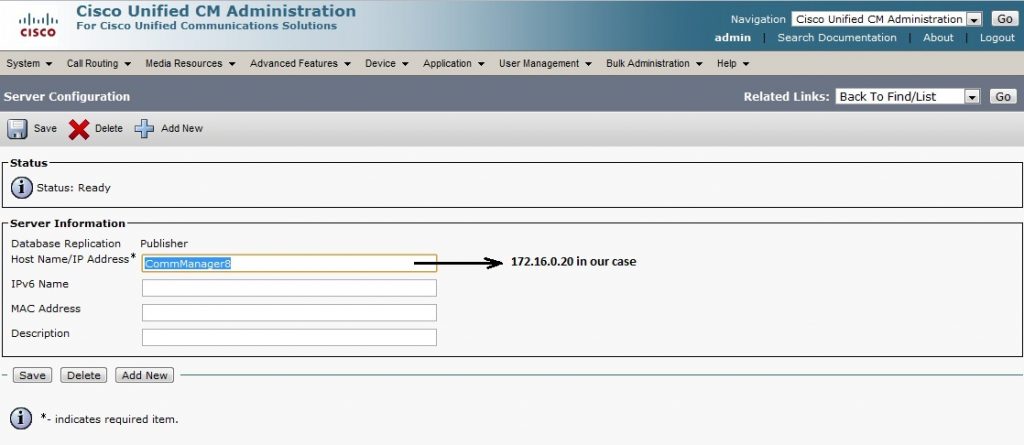Click the Host Name/IP Address field
Viewport: 1024px width, 445px height.
pos(289,263)
